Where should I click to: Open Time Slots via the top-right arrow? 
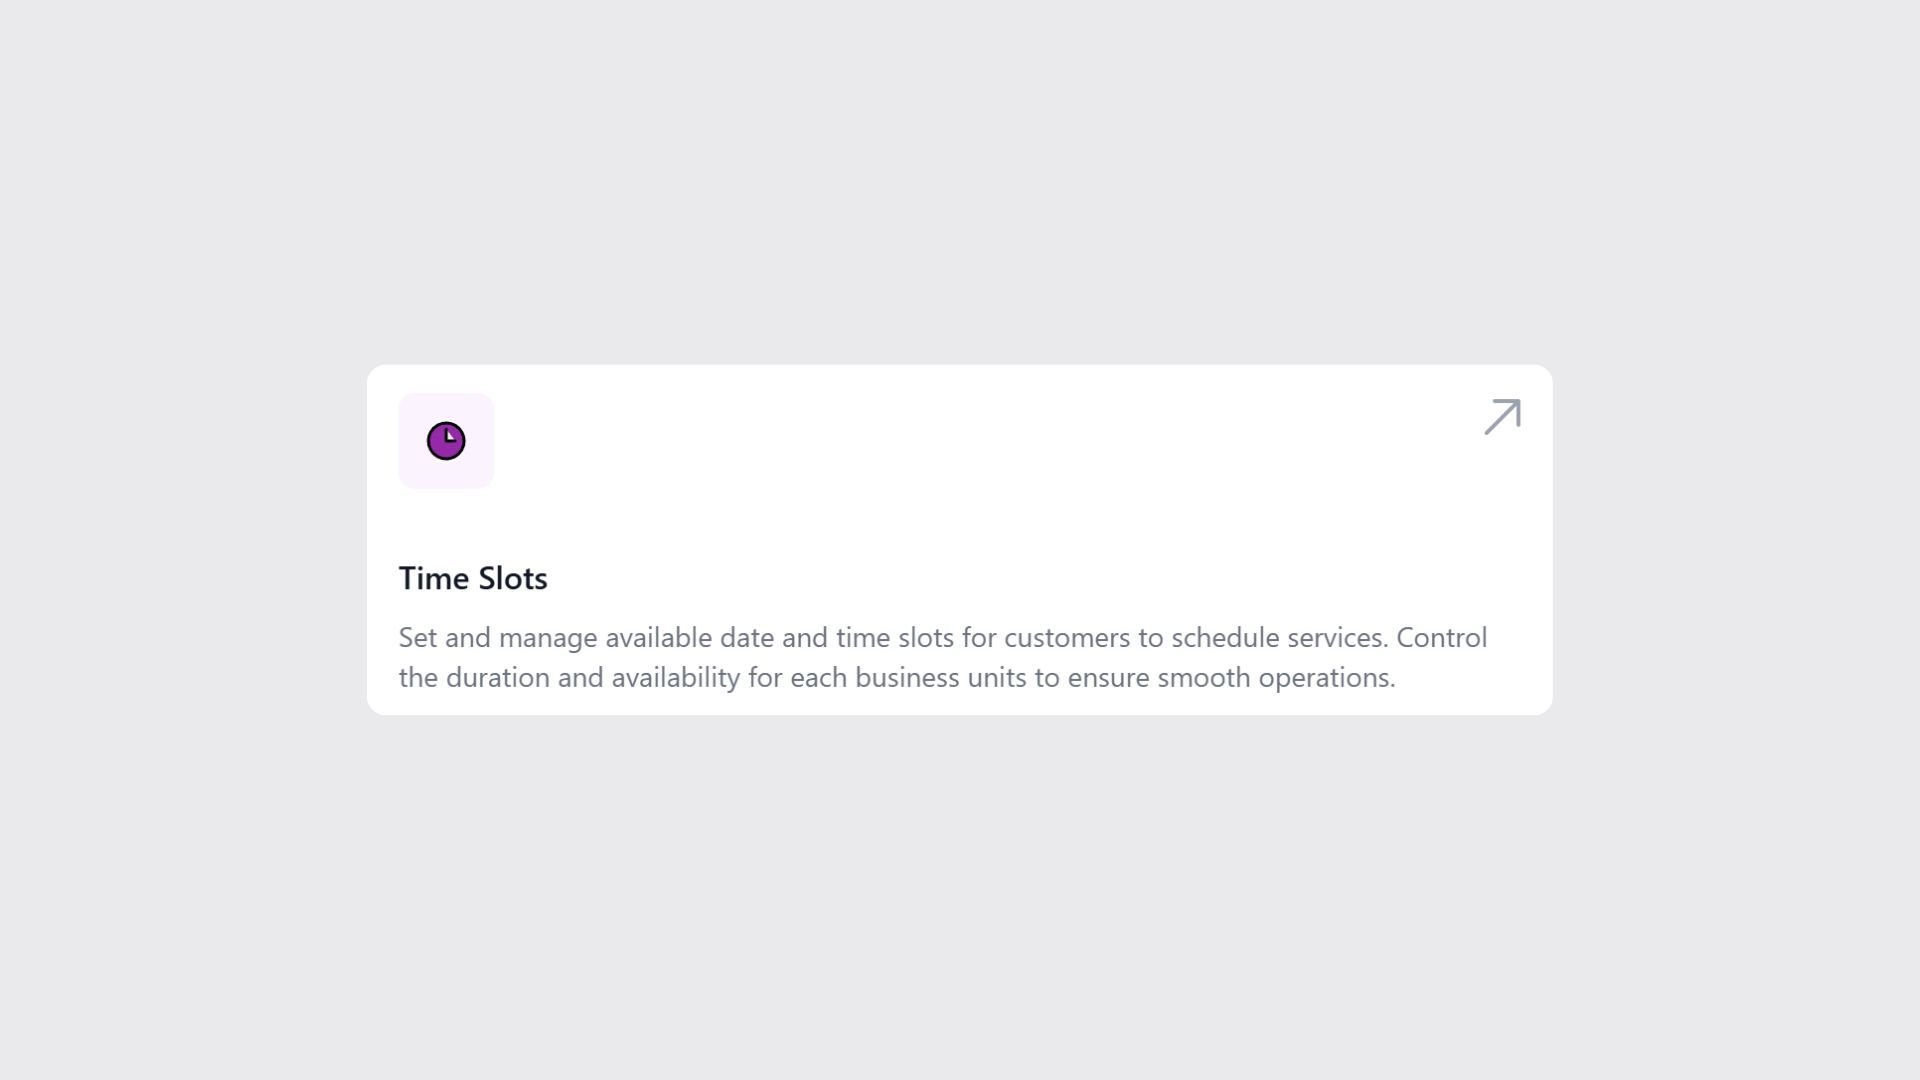[1502, 417]
